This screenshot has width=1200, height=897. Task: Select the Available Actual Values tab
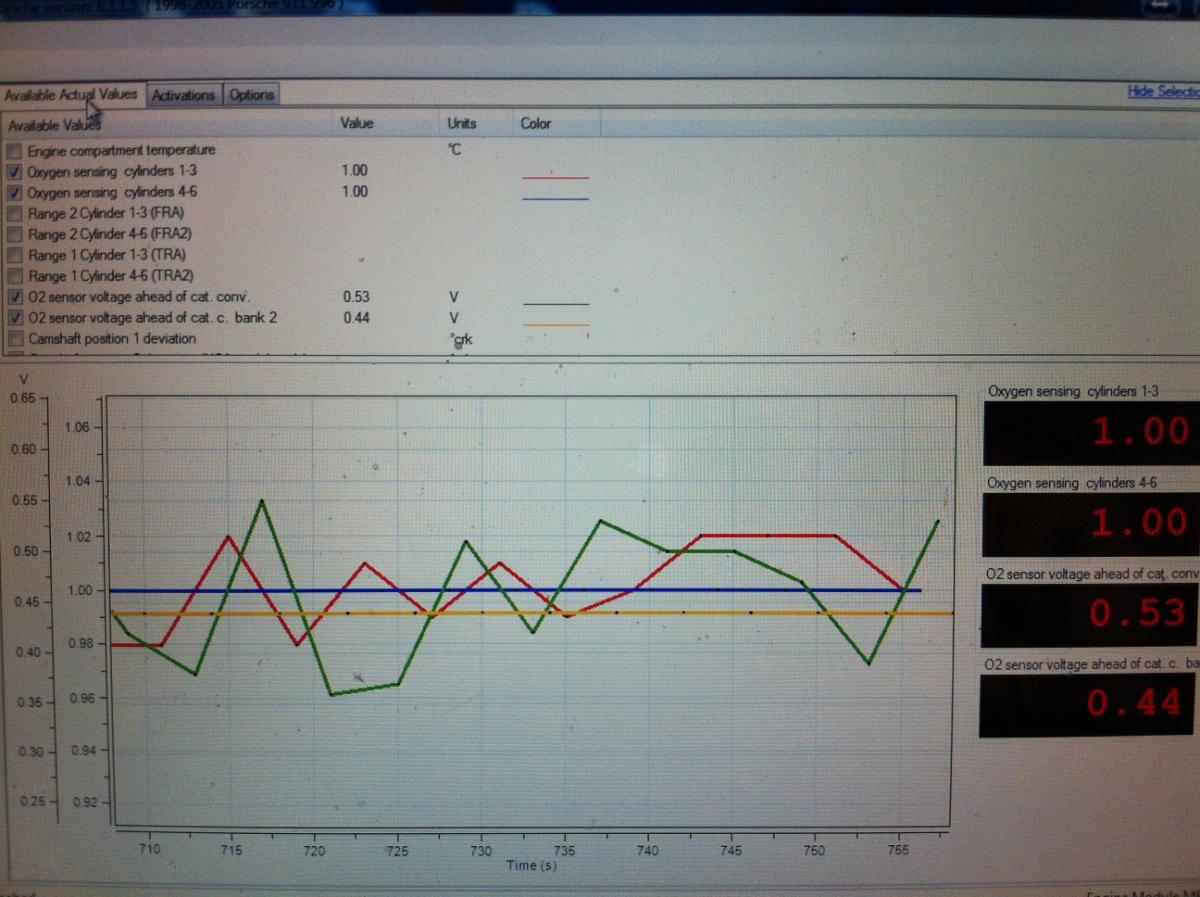pos(71,94)
